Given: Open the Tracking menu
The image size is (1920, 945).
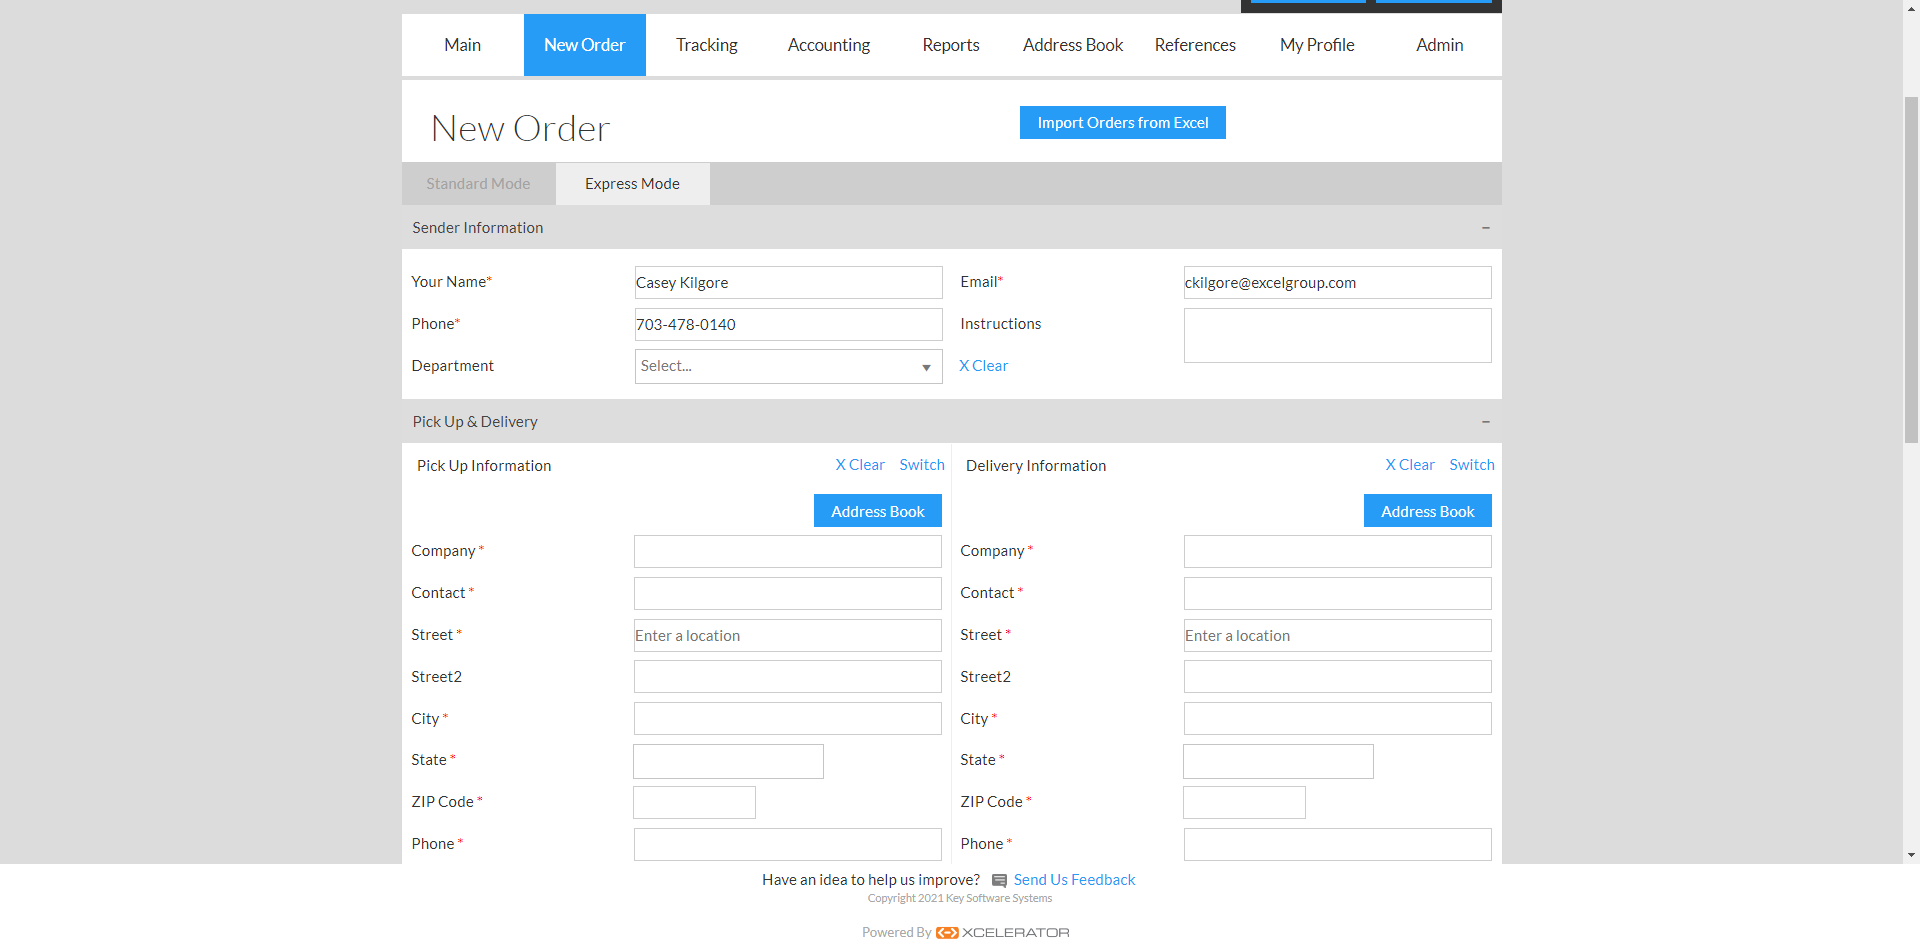Looking at the screenshot, I should (707, 45).
